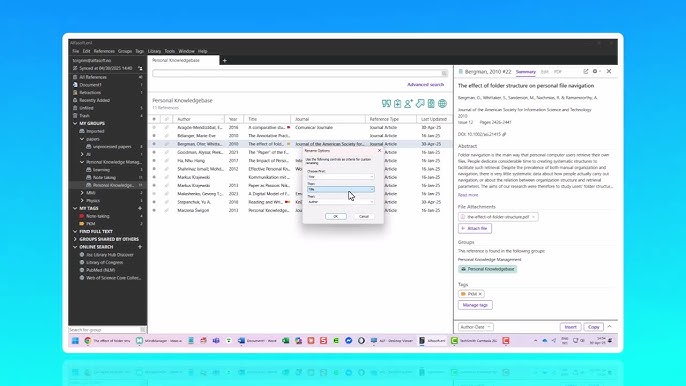Click the insert citation quote icon

tap(386, 104)
